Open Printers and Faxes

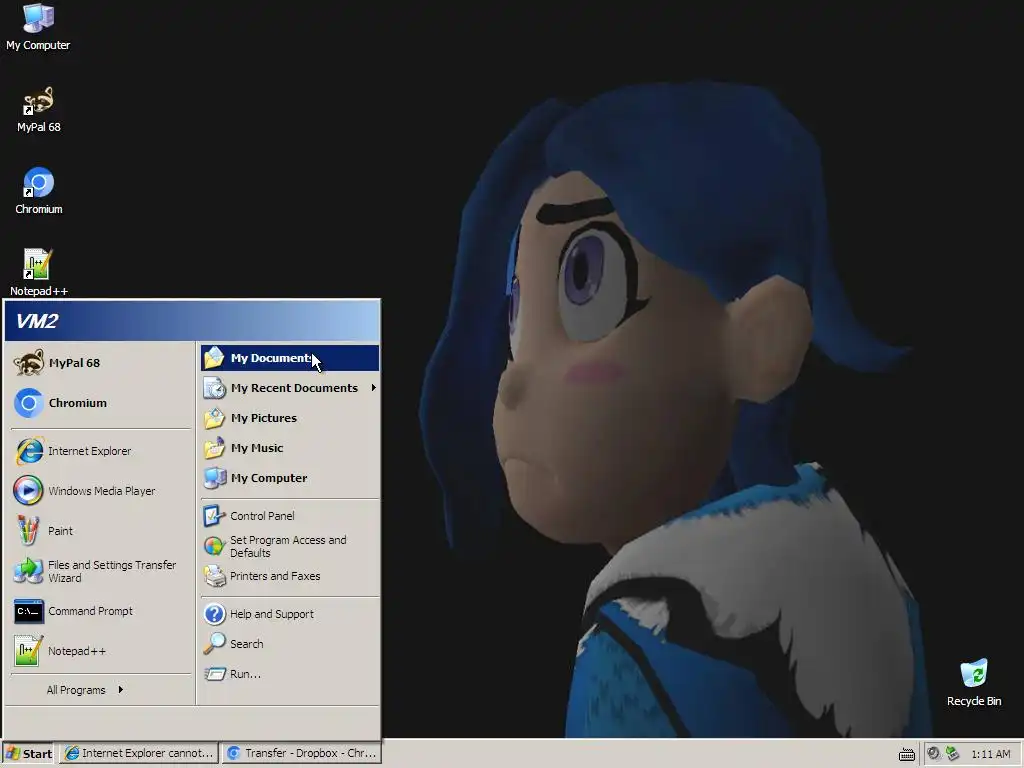(290, 576)
